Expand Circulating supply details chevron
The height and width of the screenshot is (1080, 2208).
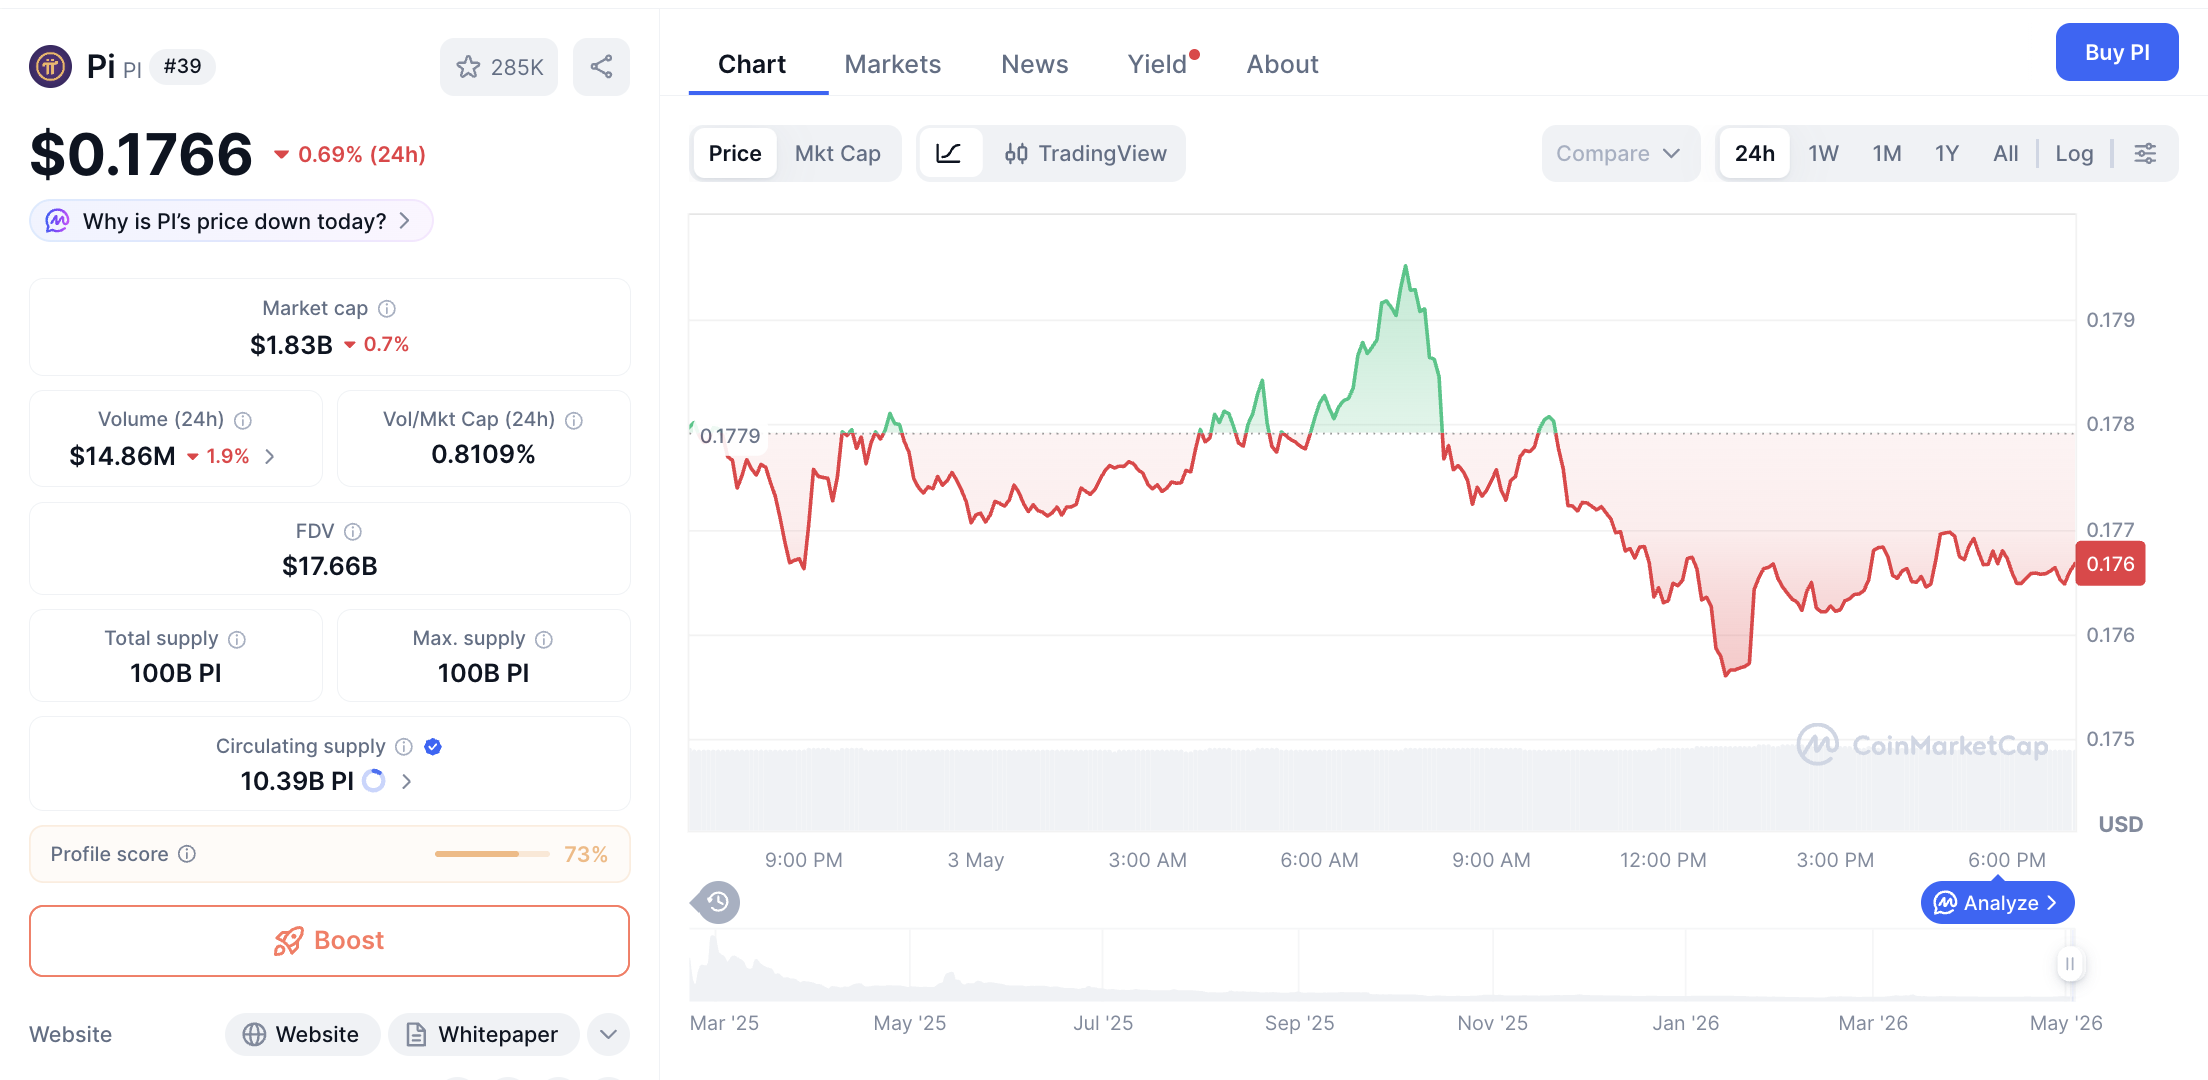(x=407, y=781)
